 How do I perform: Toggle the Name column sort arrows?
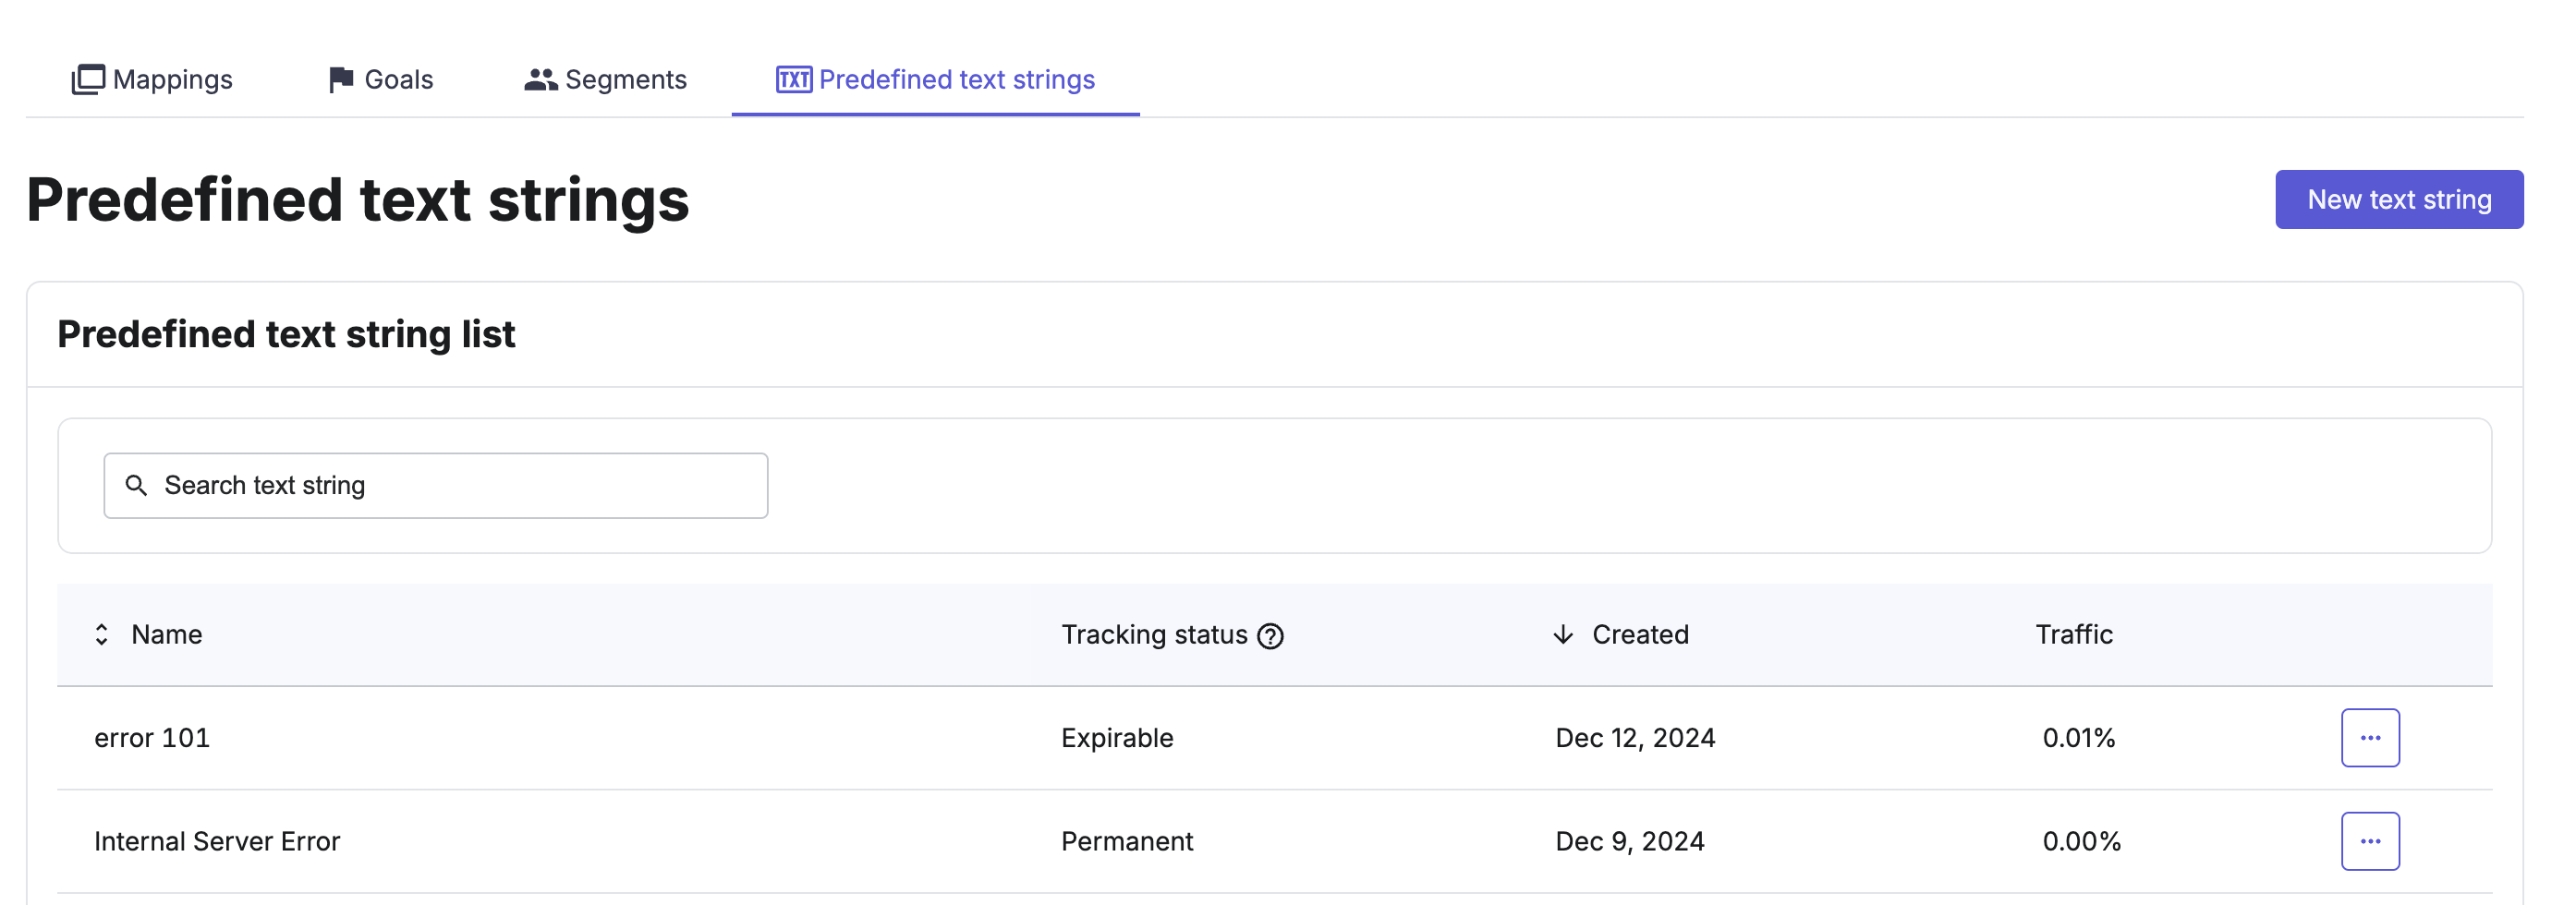(101, 634)
